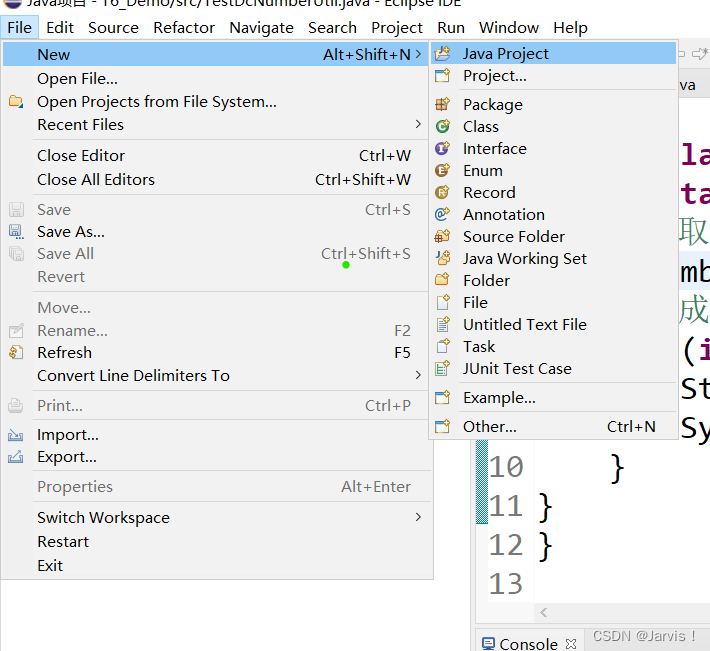Click the Save As floppy disk icon
The width and height of the screenshot is (710, 651).
16,232
